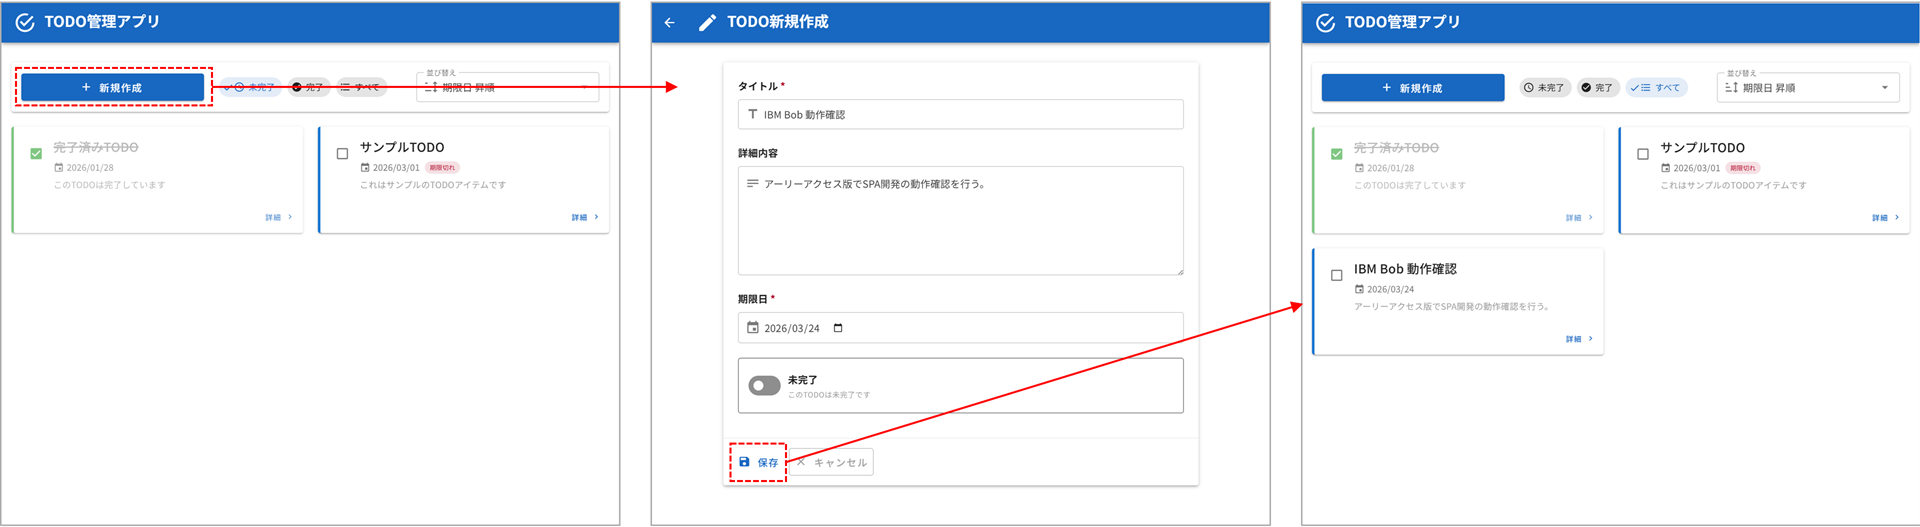Click 期限日 date field 2026/03/24
The height and width of the screenshot is (527, 1920).
960,328
